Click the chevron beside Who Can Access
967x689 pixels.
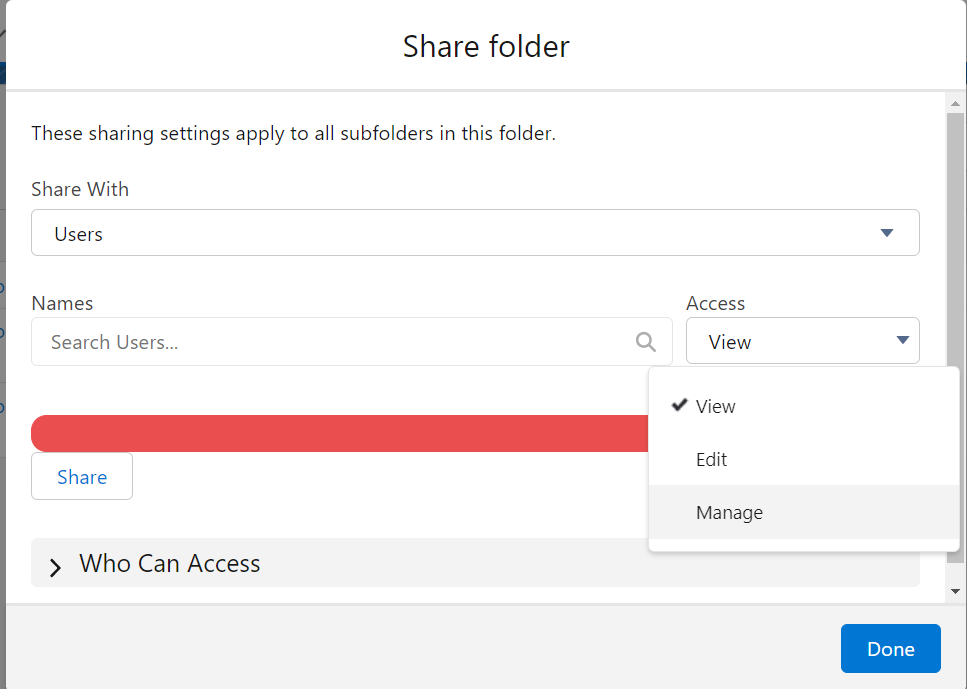(x=57, y=566)
